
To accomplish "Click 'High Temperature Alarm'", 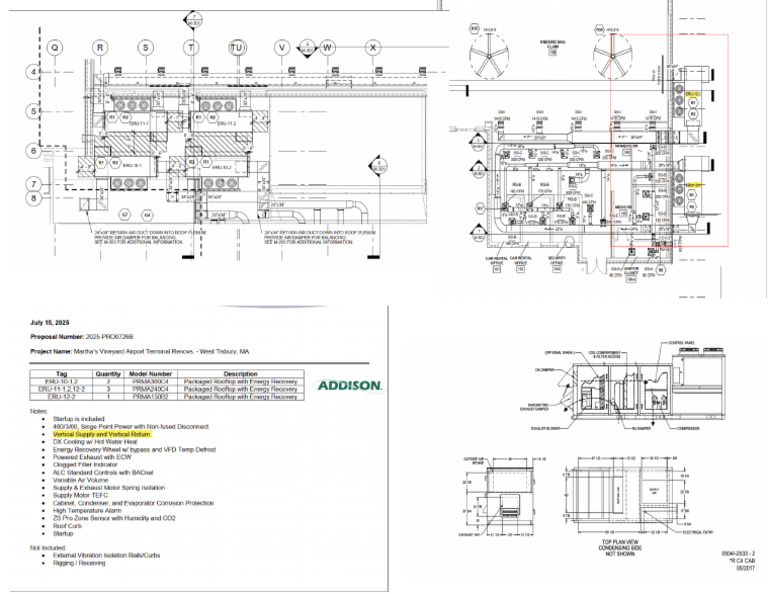I will point(87,510).
